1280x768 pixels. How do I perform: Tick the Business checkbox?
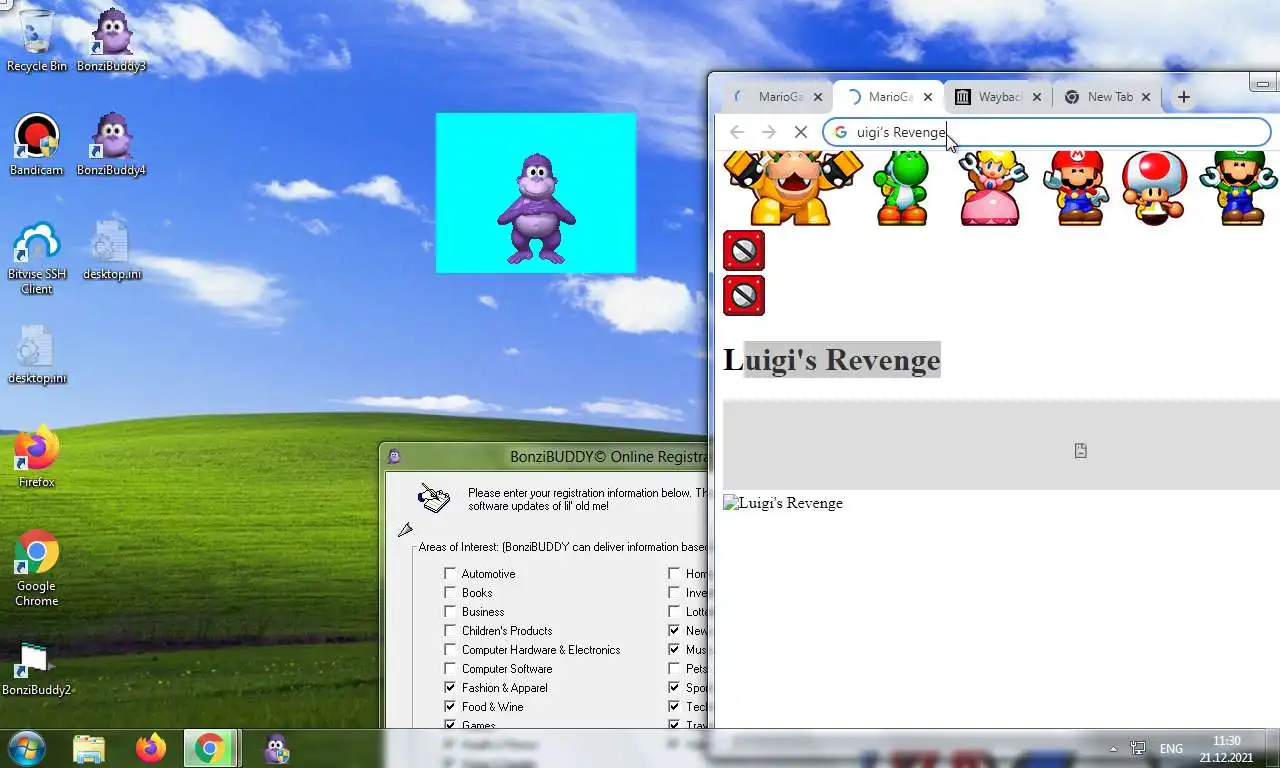click(450, 612)
